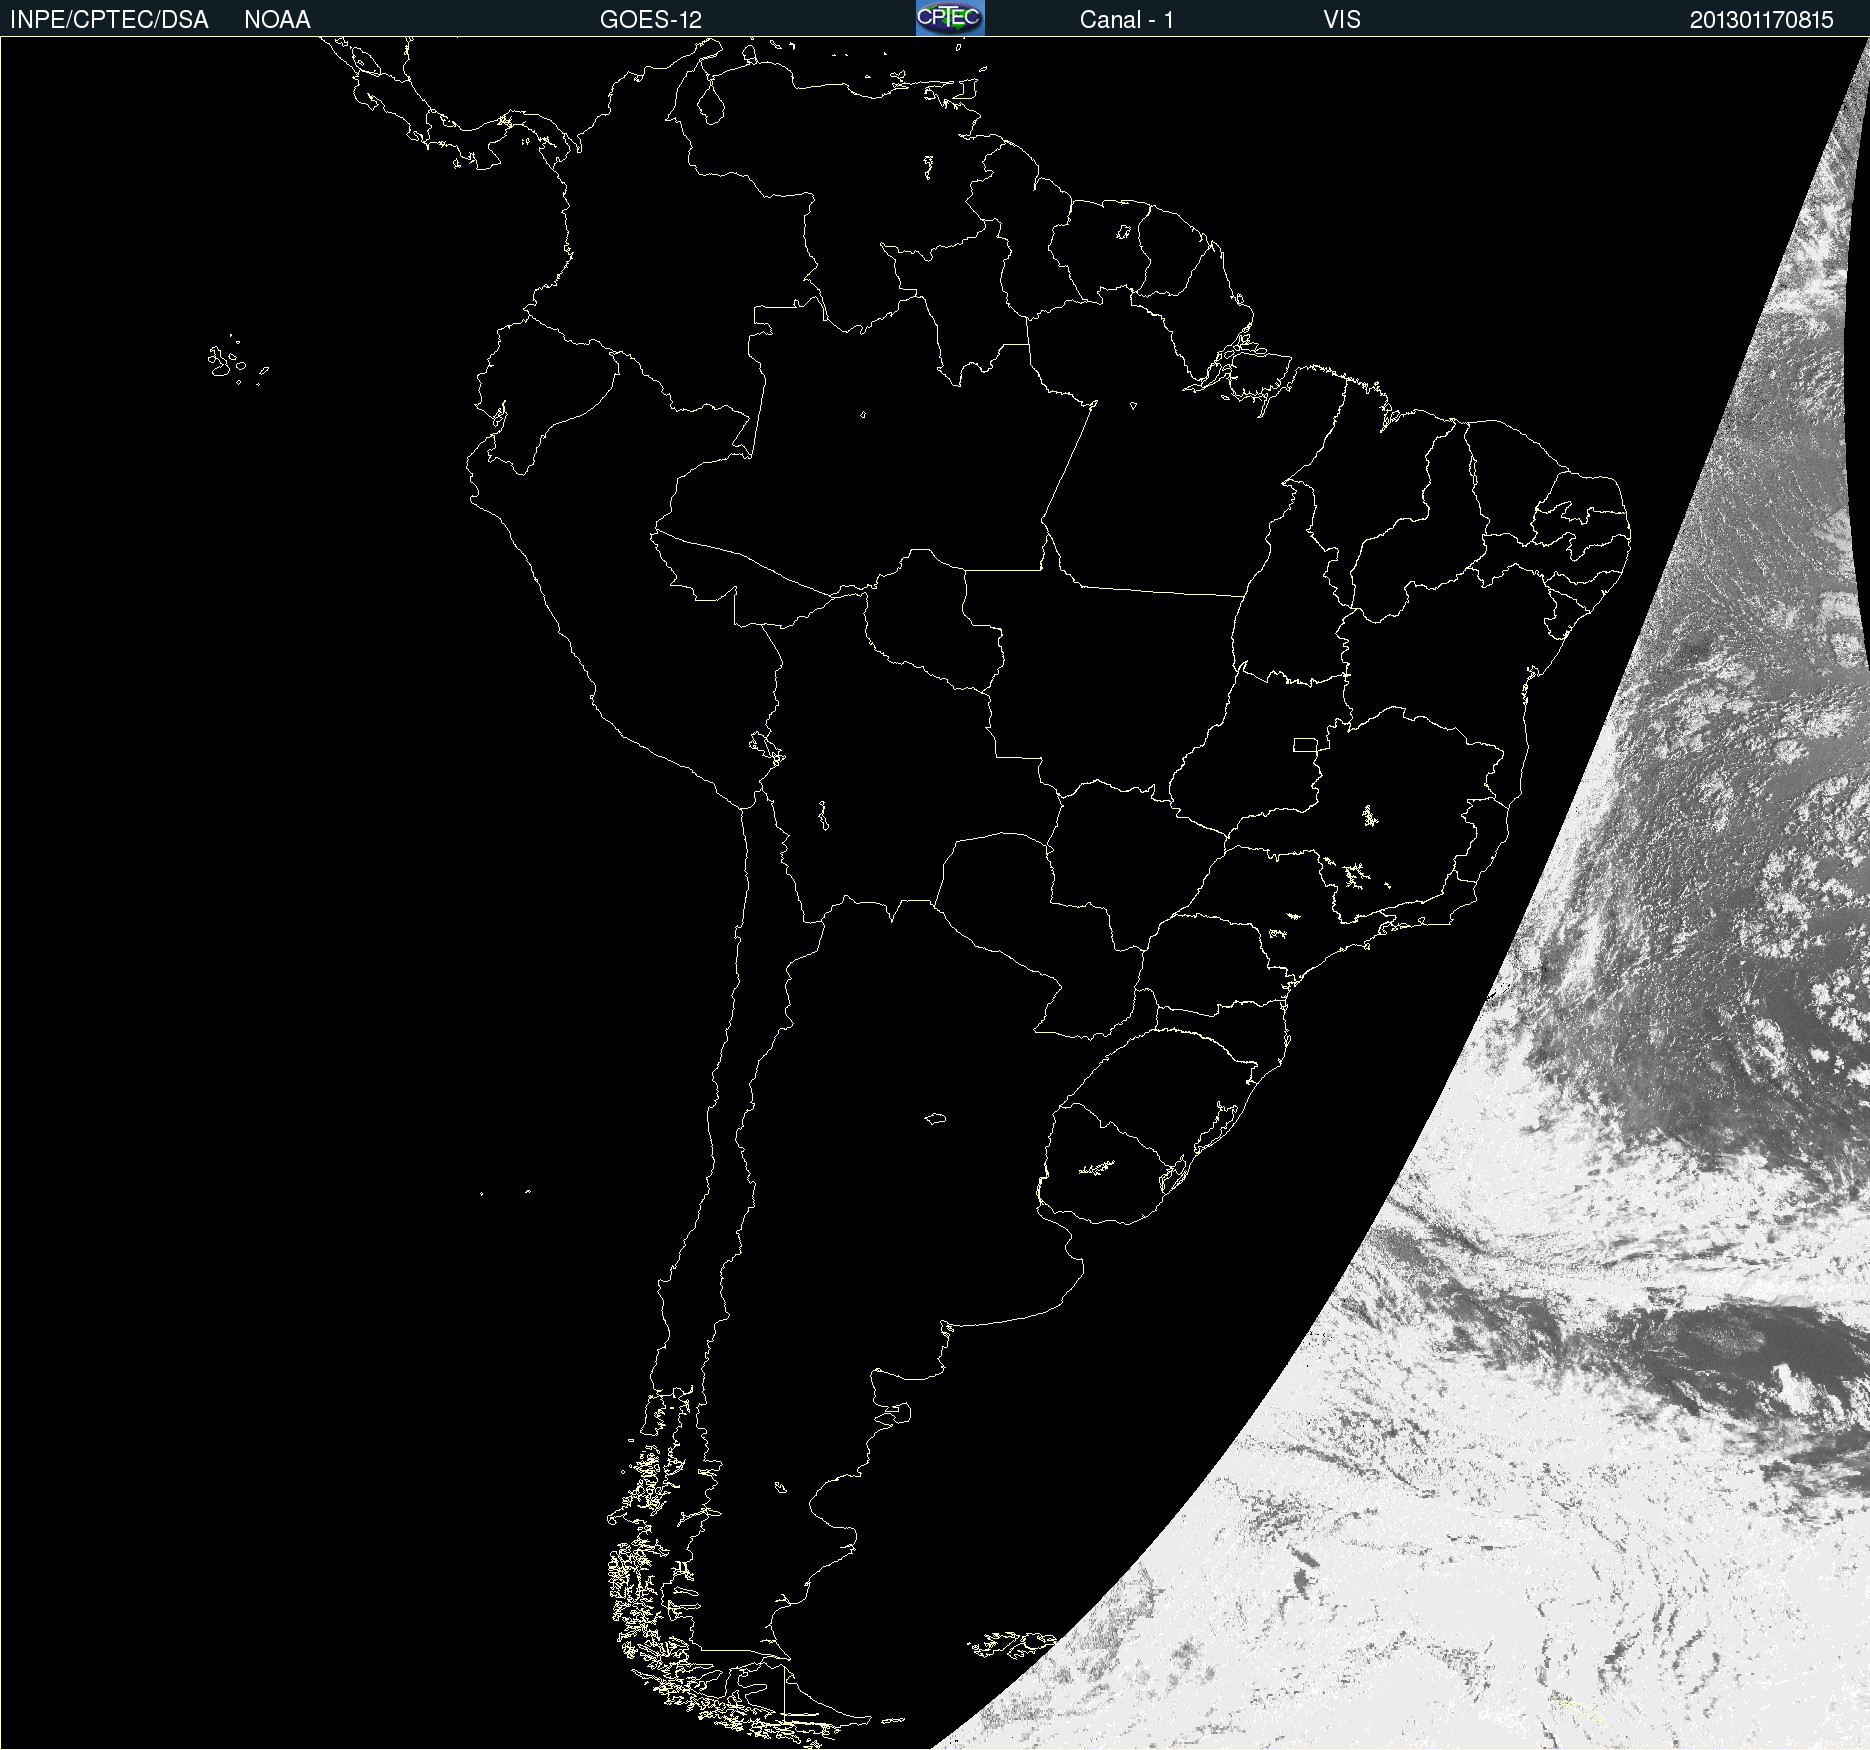
Task: Select the 201301170815 timestamp
Action: [x=1762, y=20]
